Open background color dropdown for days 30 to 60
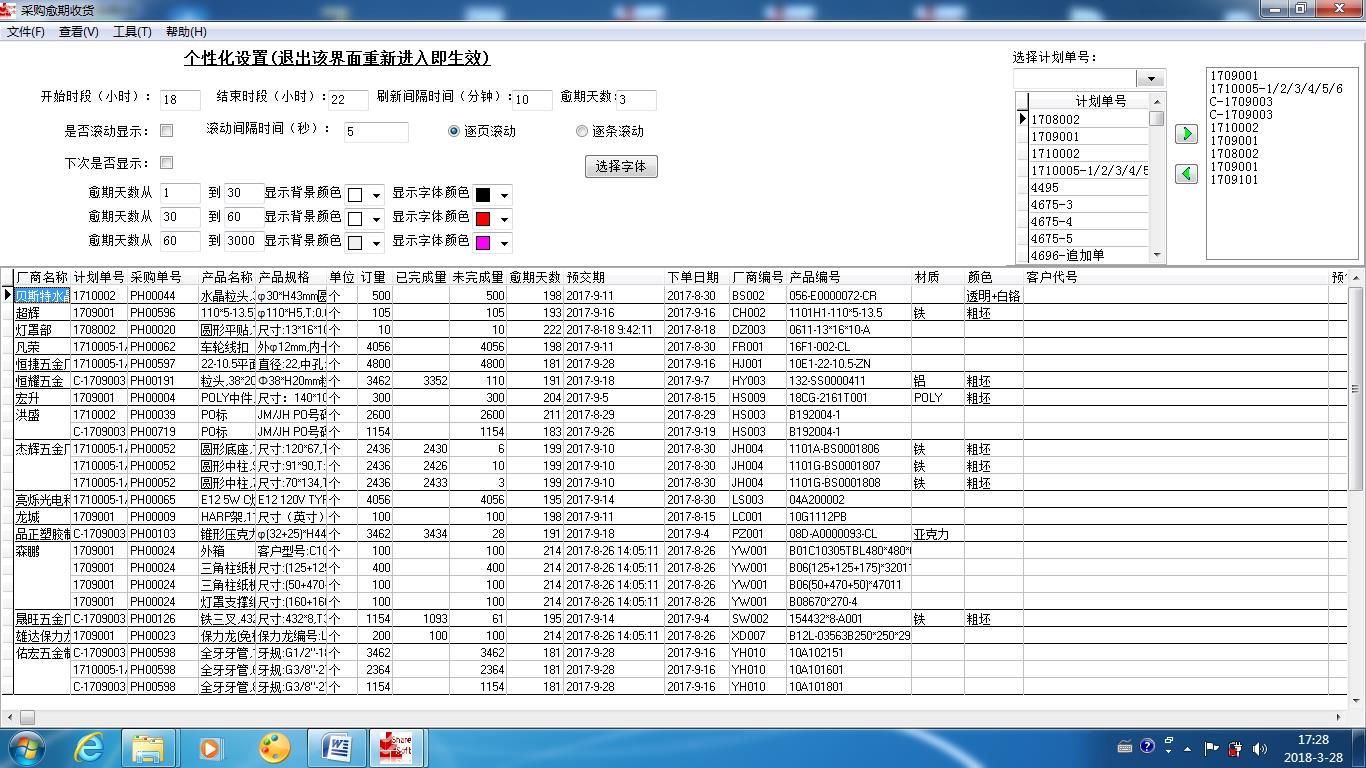Screen dimensions: 1366x768 click(376, 219)
